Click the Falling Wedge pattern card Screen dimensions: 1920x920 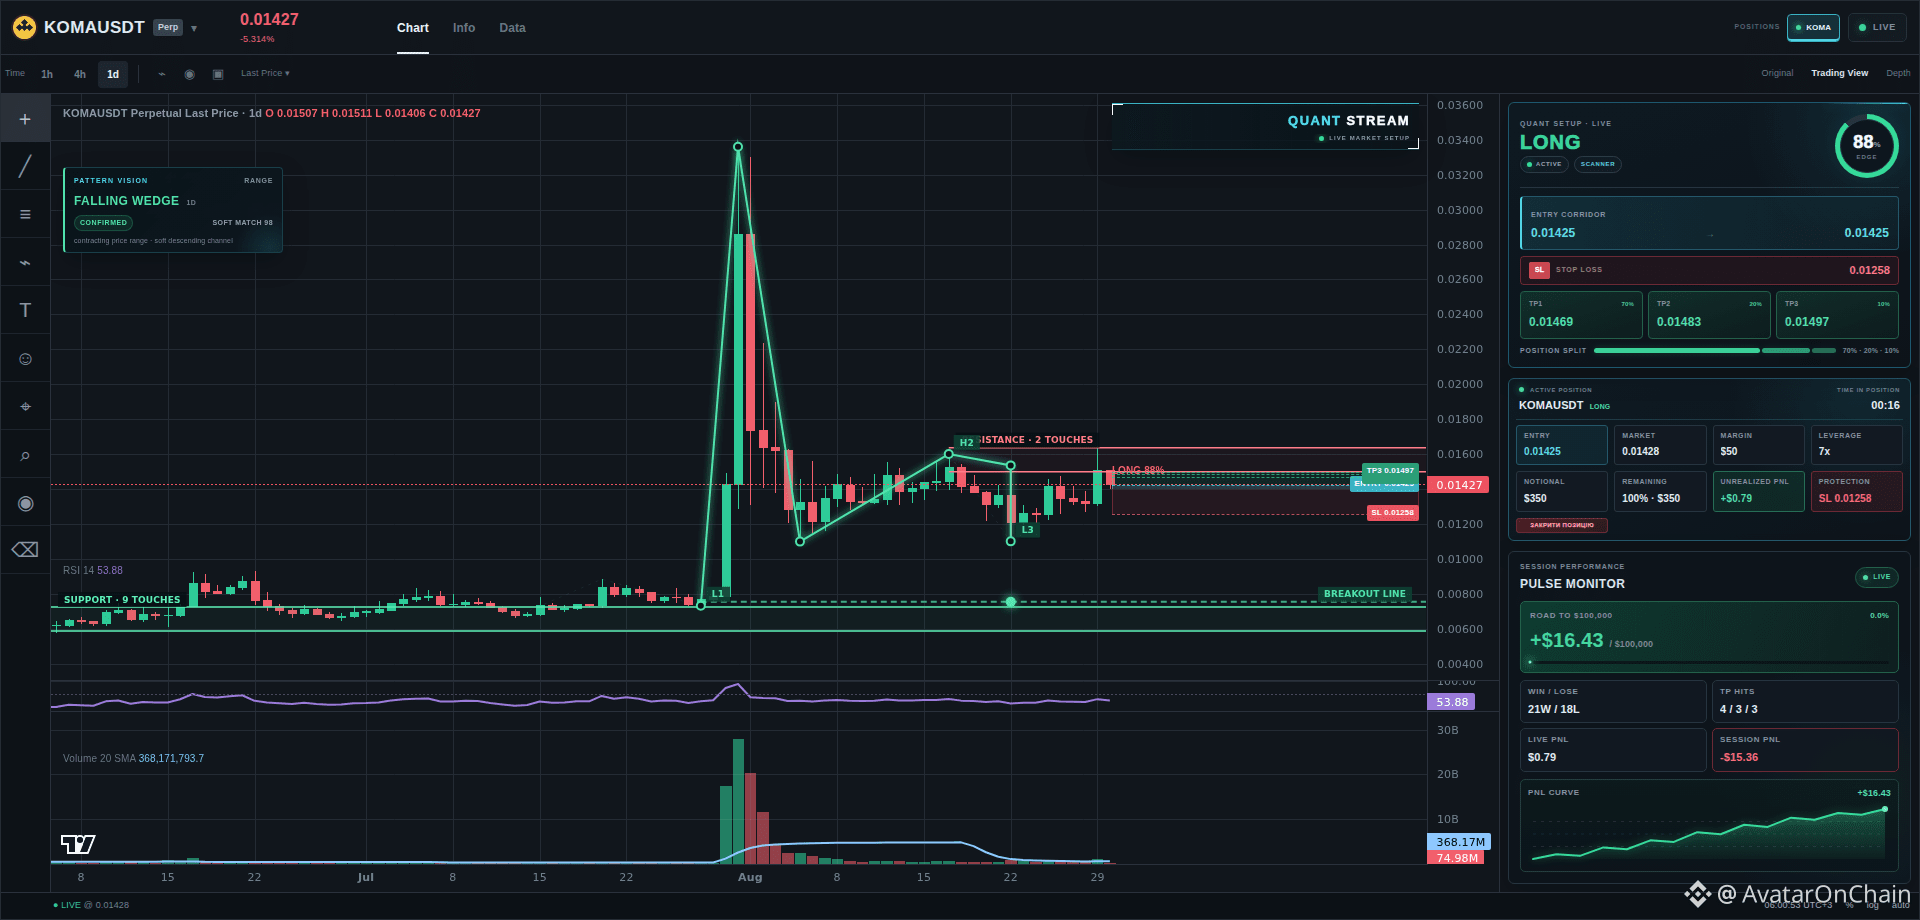point(173,210)
